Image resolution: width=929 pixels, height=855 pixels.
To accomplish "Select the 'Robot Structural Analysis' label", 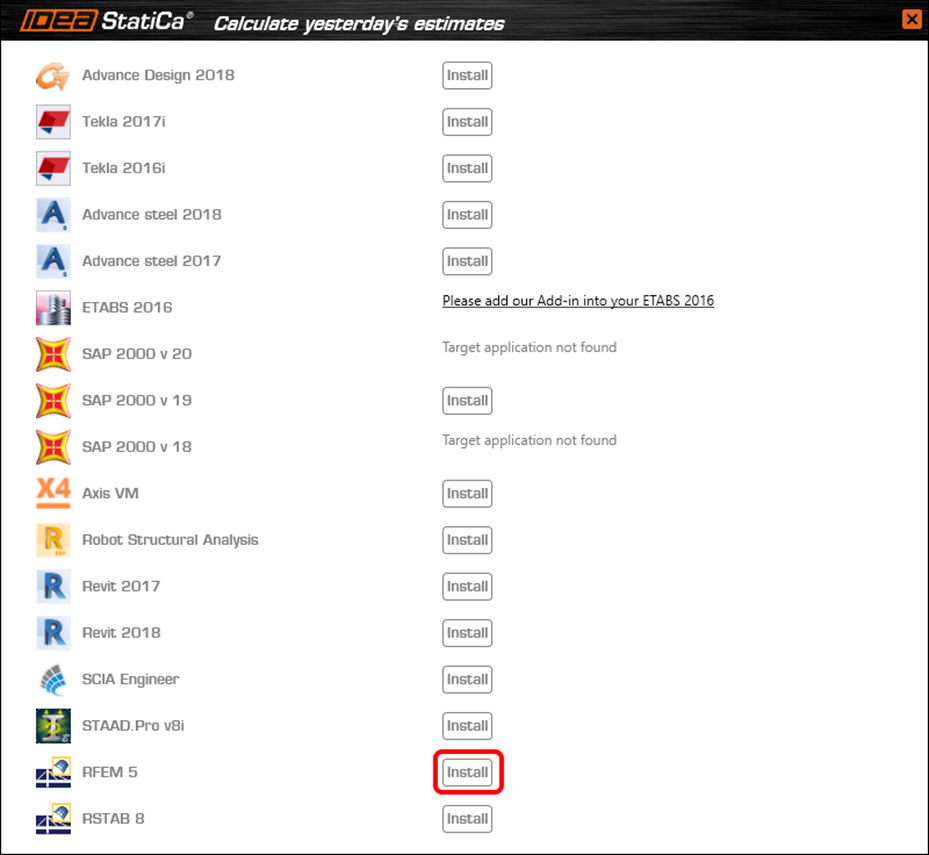I will click(170, 540).
